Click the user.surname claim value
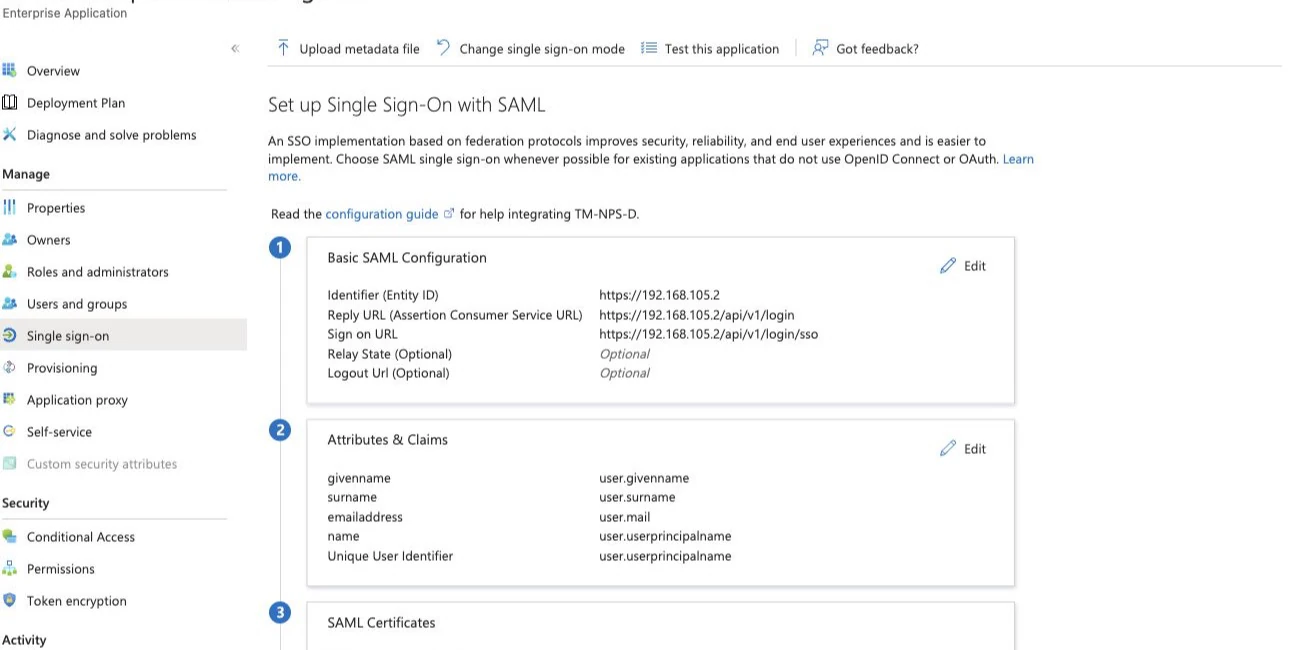 [638, 497]
